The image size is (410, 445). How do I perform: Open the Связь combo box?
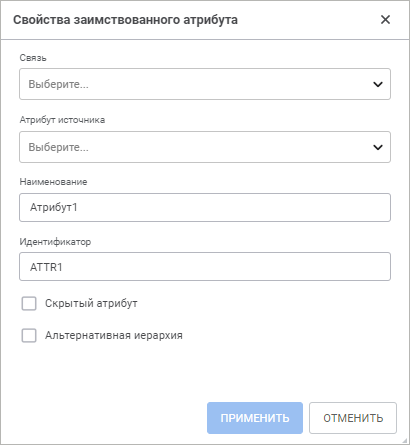pos(205,84)
